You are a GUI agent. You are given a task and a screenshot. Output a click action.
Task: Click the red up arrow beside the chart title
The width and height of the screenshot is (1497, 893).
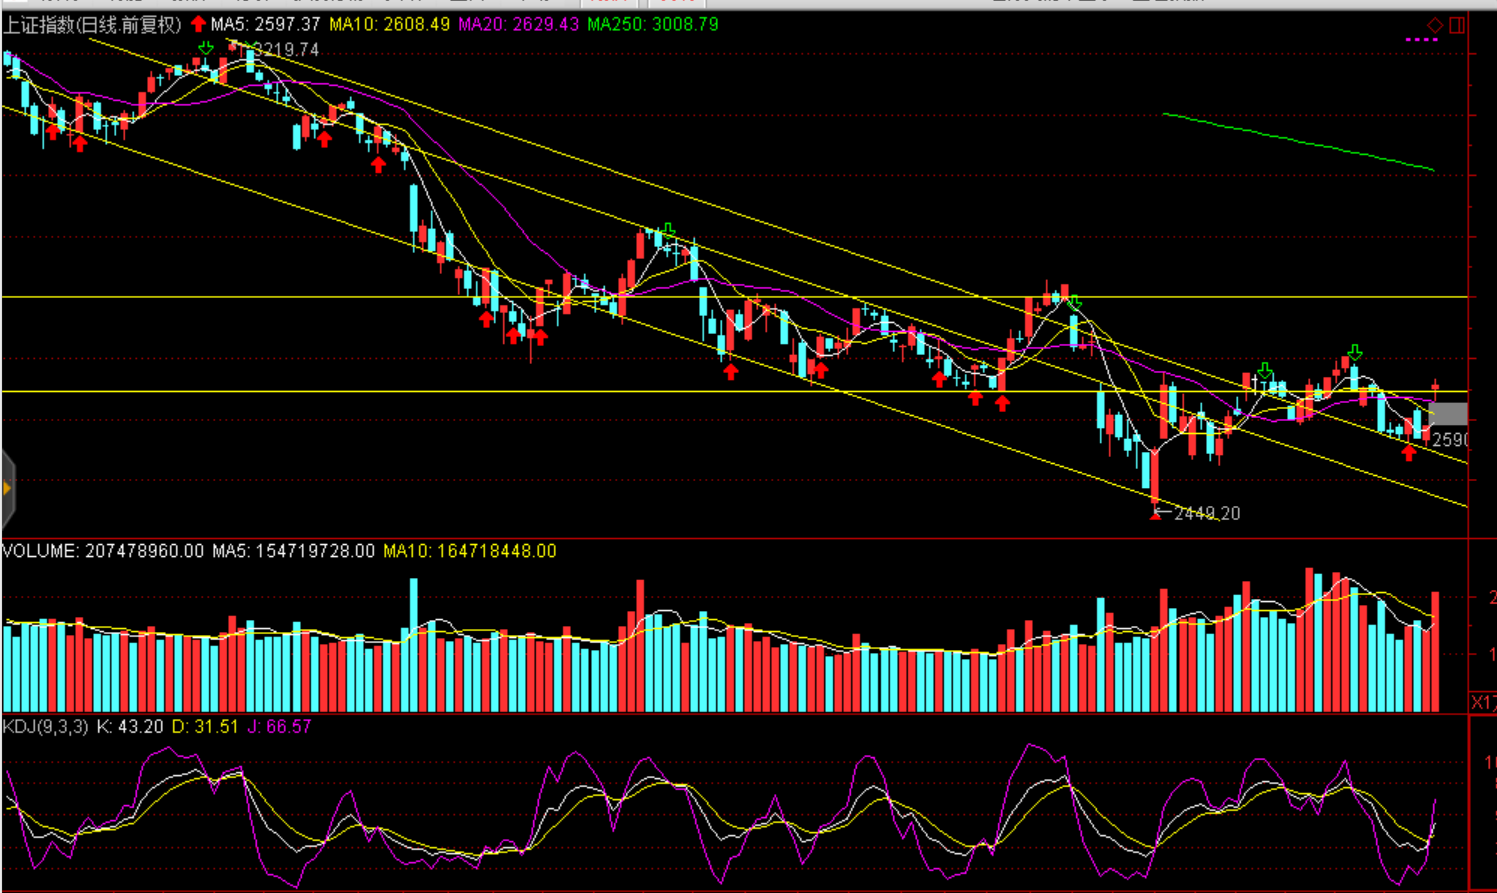(x=198, y=24)
